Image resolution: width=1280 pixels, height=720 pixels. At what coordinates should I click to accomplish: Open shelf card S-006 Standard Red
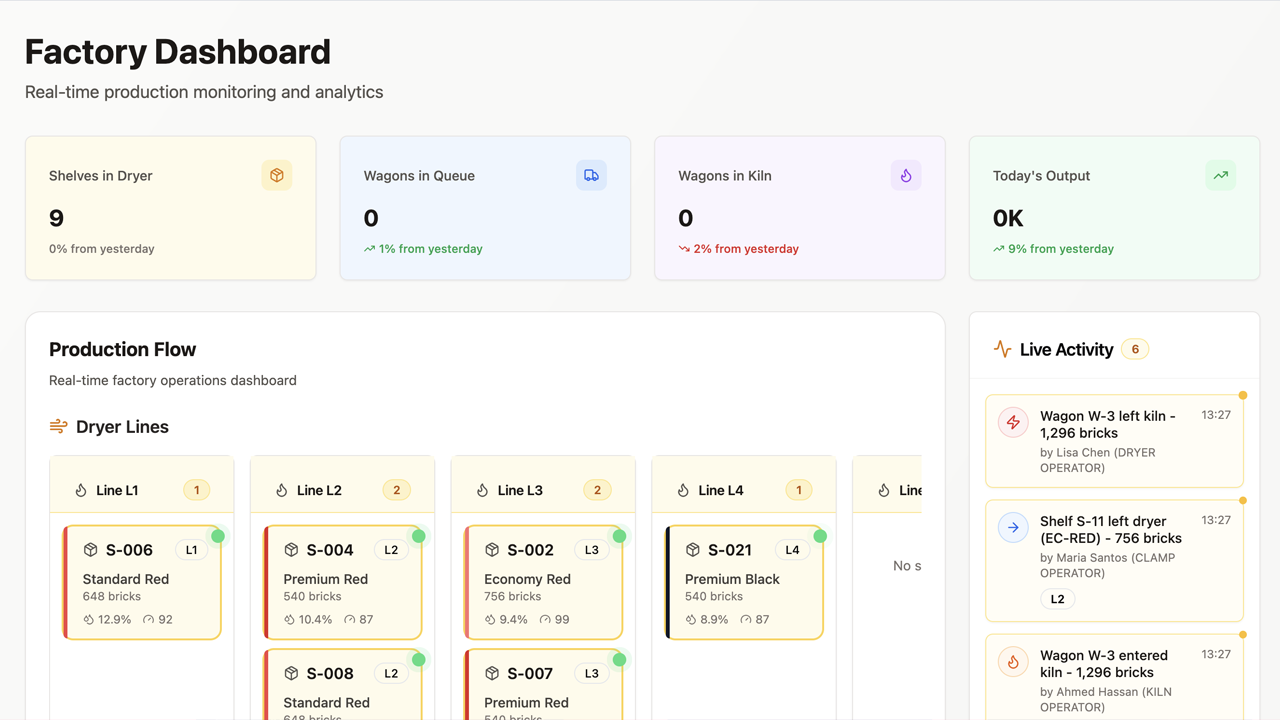tap(142, 582)
